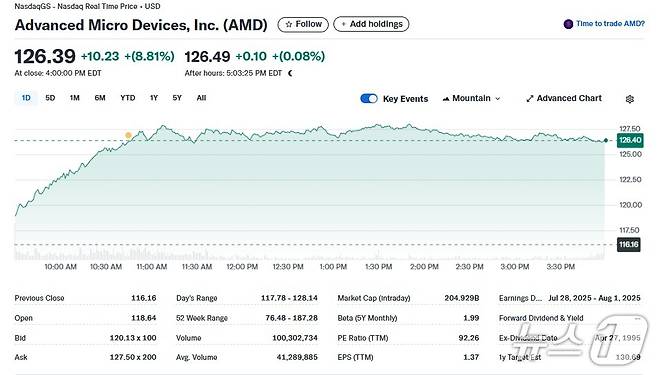Click the Add holdings button
658x375 pixels.
[371, 24]
